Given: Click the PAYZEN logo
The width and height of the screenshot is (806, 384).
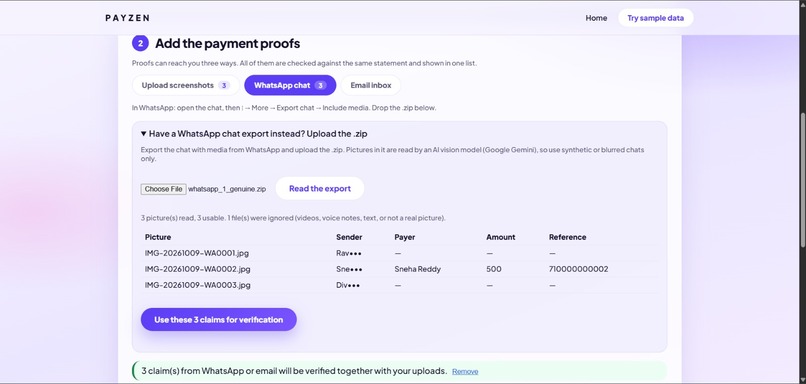Looking at the screenshot, I should click(127, 18).
